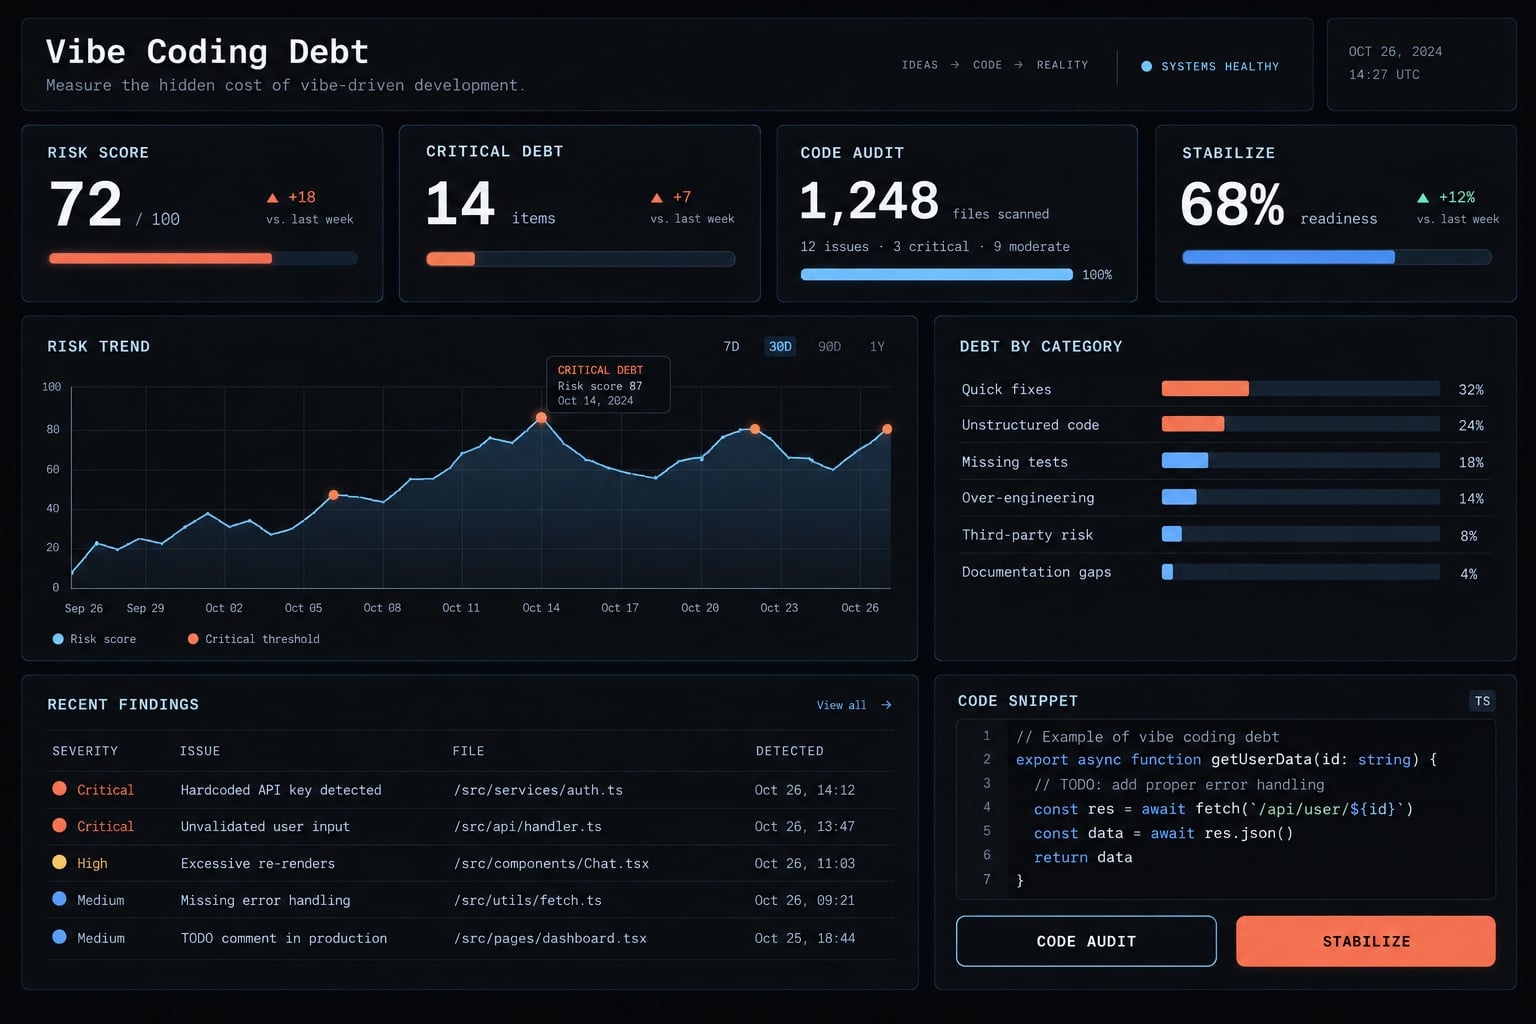Click the Risk Score progress bar
Screen dimensions: 1536x1024
point(203,259)
